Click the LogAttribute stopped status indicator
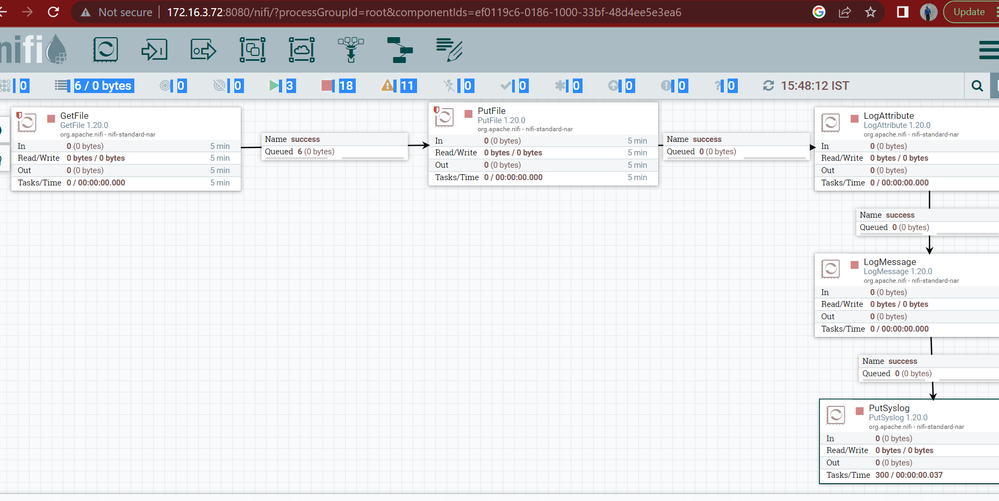Screen dimensions: 999x501 pos(854,119)
